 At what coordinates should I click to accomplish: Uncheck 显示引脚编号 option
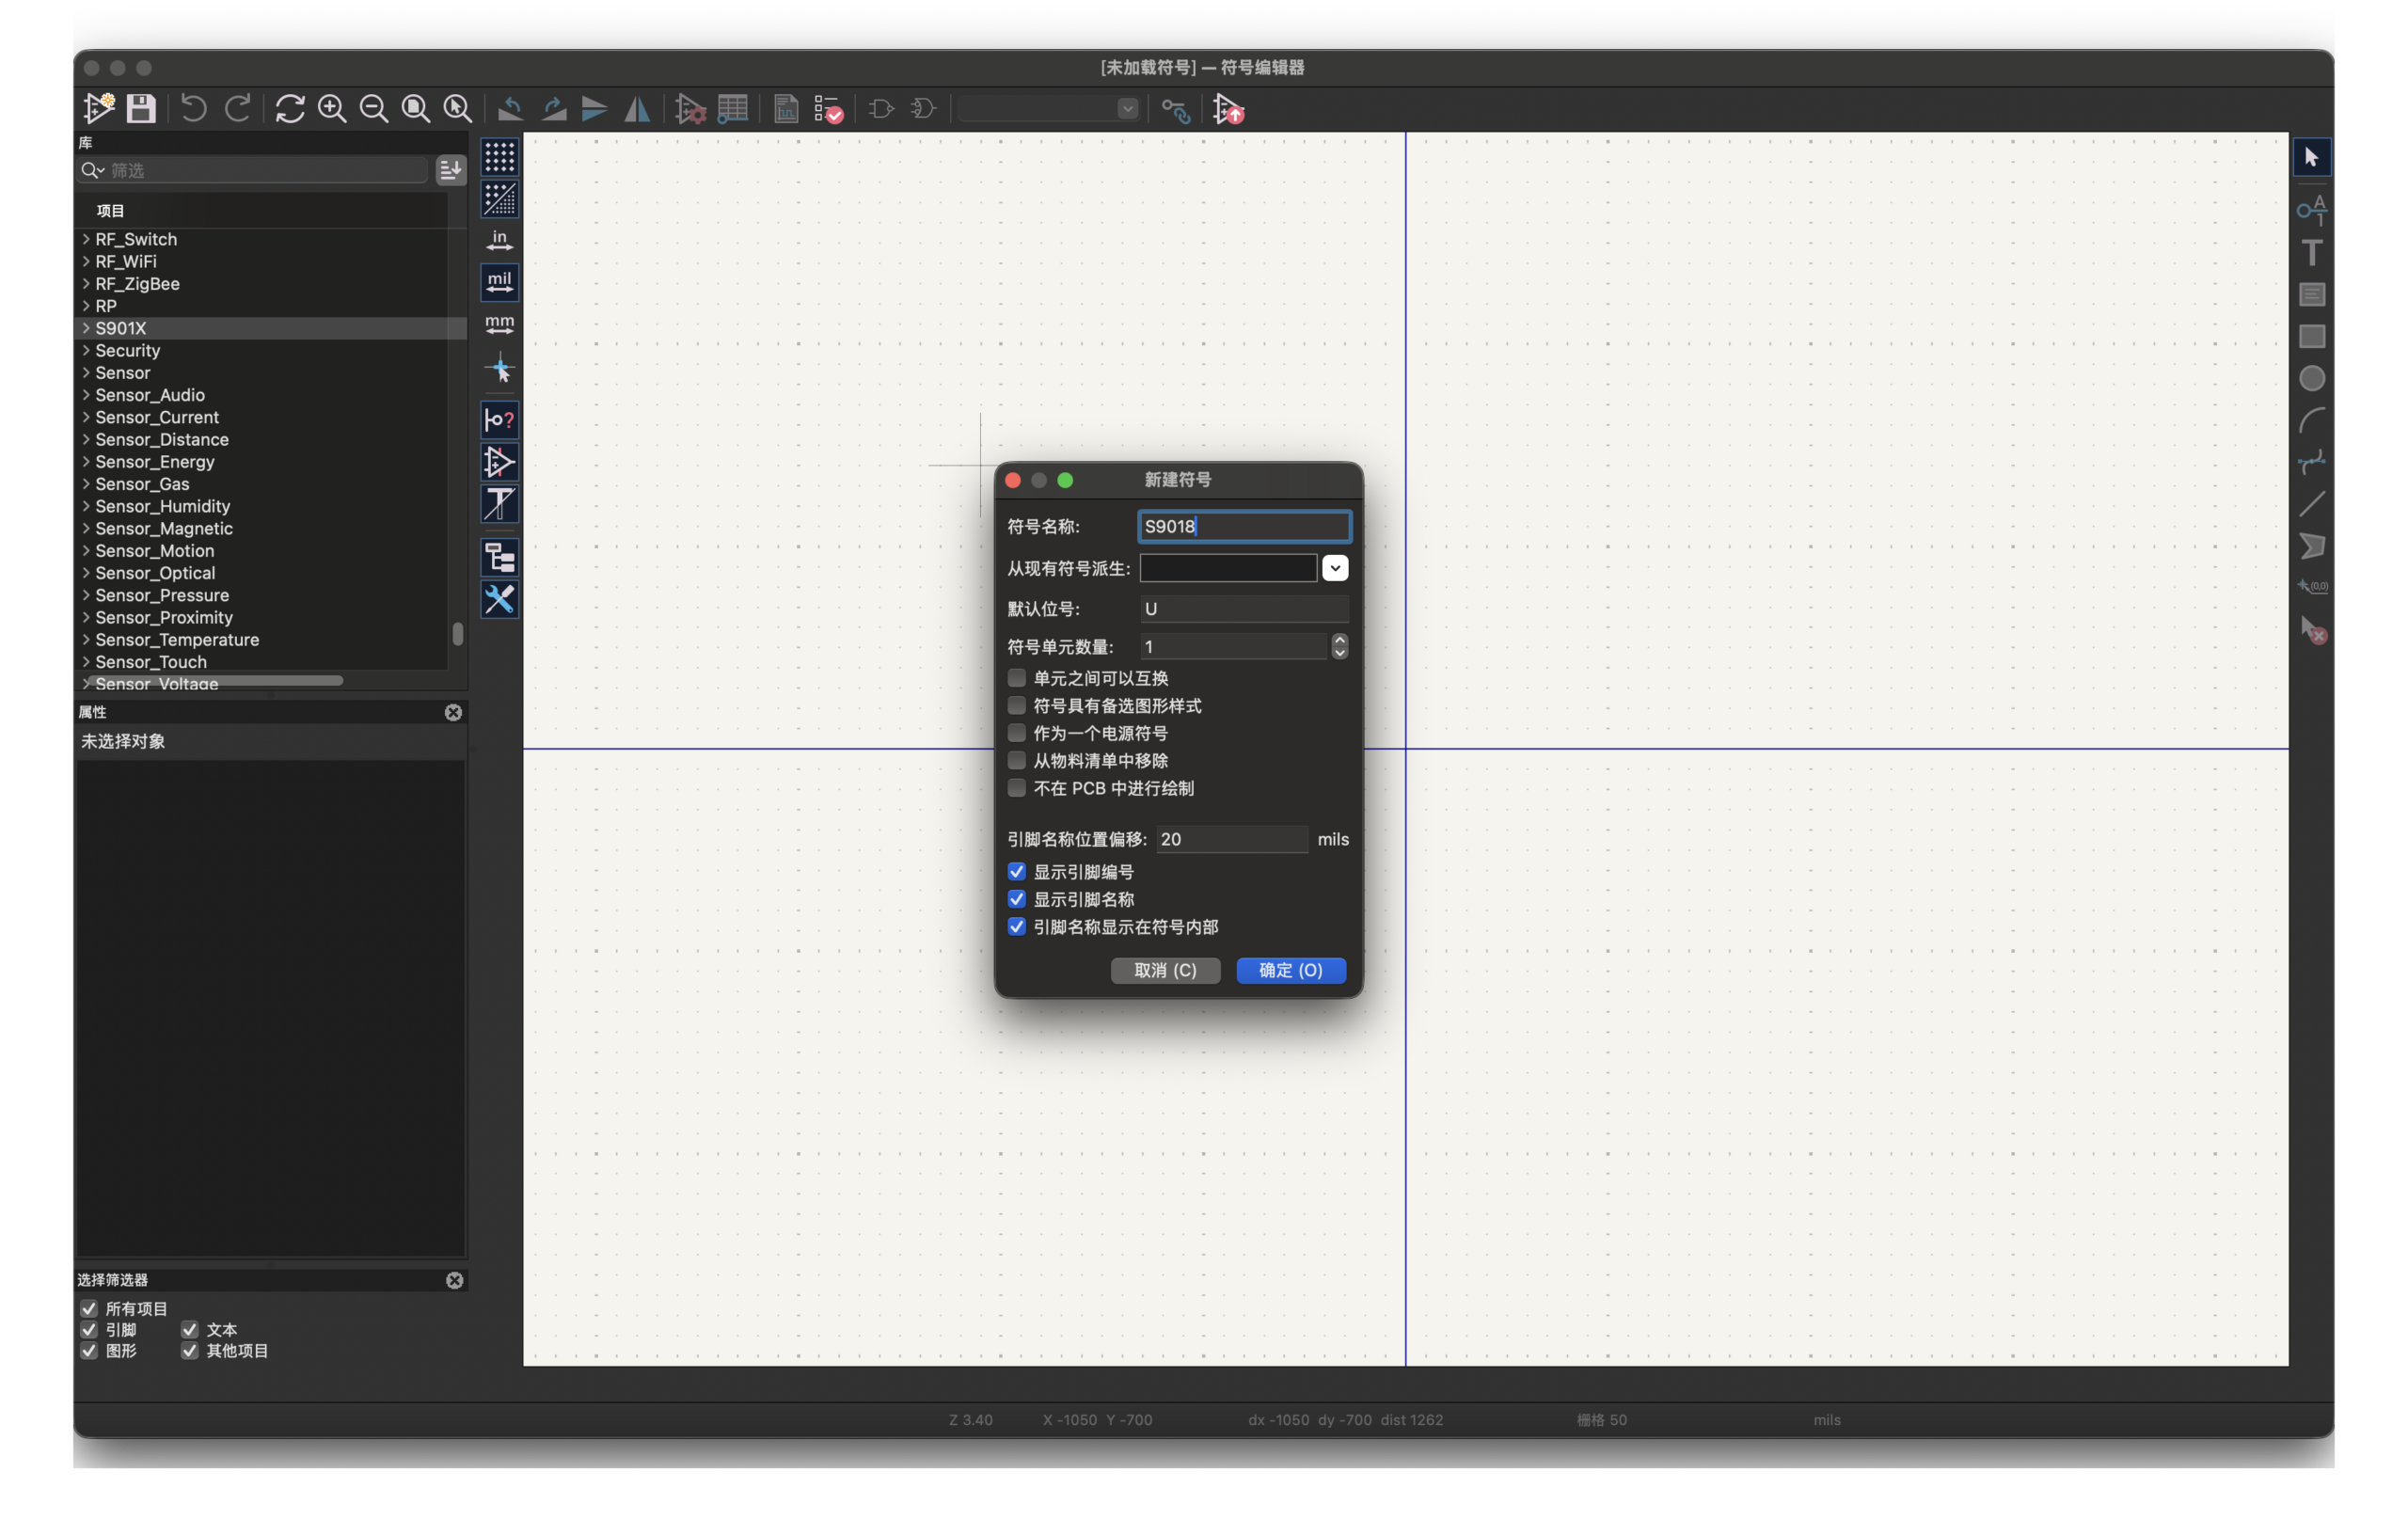click(1017, 872)
